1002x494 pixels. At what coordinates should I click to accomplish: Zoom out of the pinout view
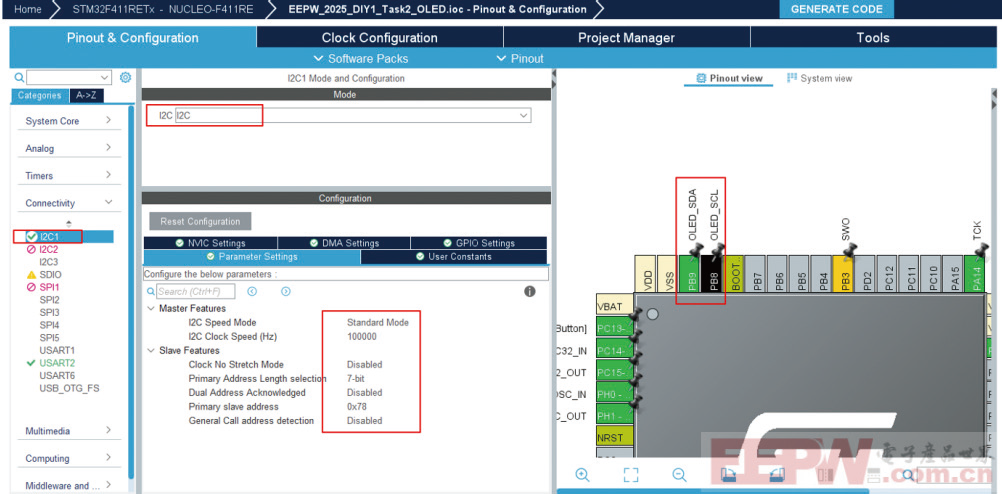coord(679,475)
